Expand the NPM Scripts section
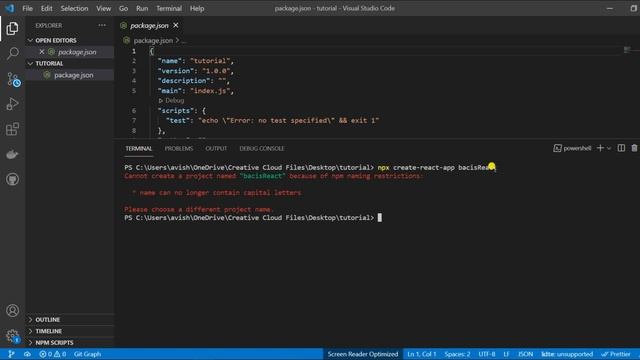 click(x=30, y=343)
